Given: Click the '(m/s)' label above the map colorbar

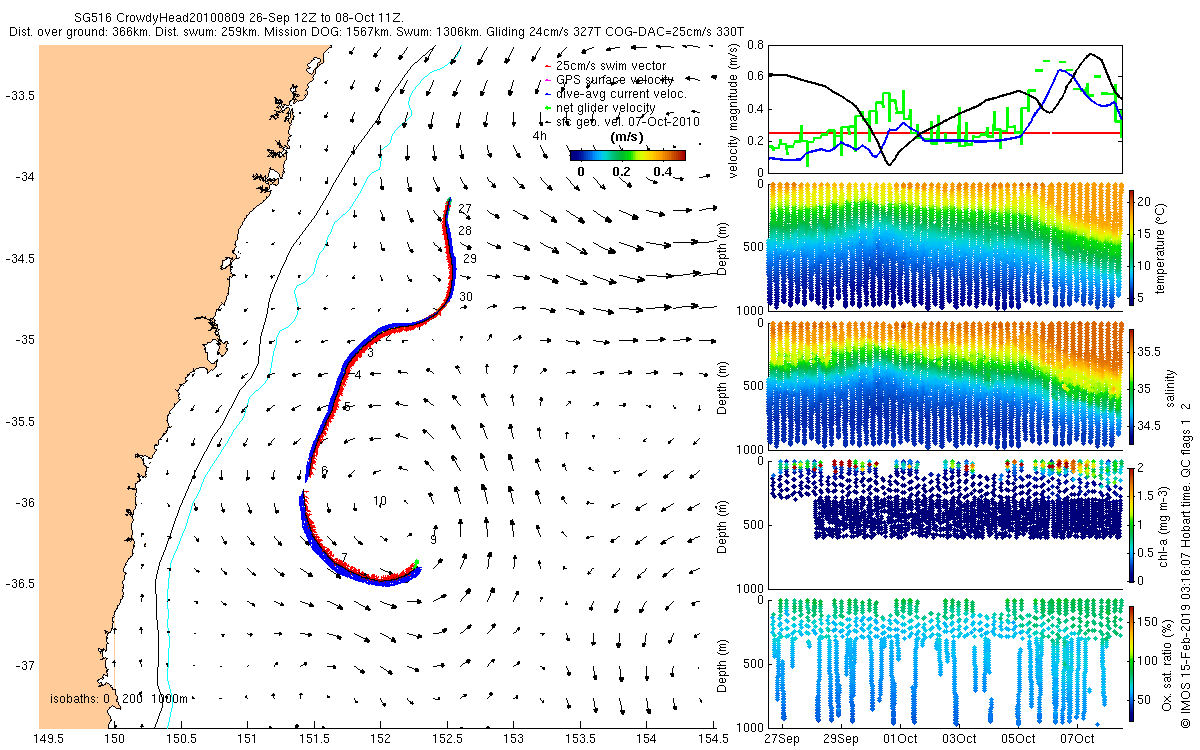Looking at the screenshot, I should point(627,136).
